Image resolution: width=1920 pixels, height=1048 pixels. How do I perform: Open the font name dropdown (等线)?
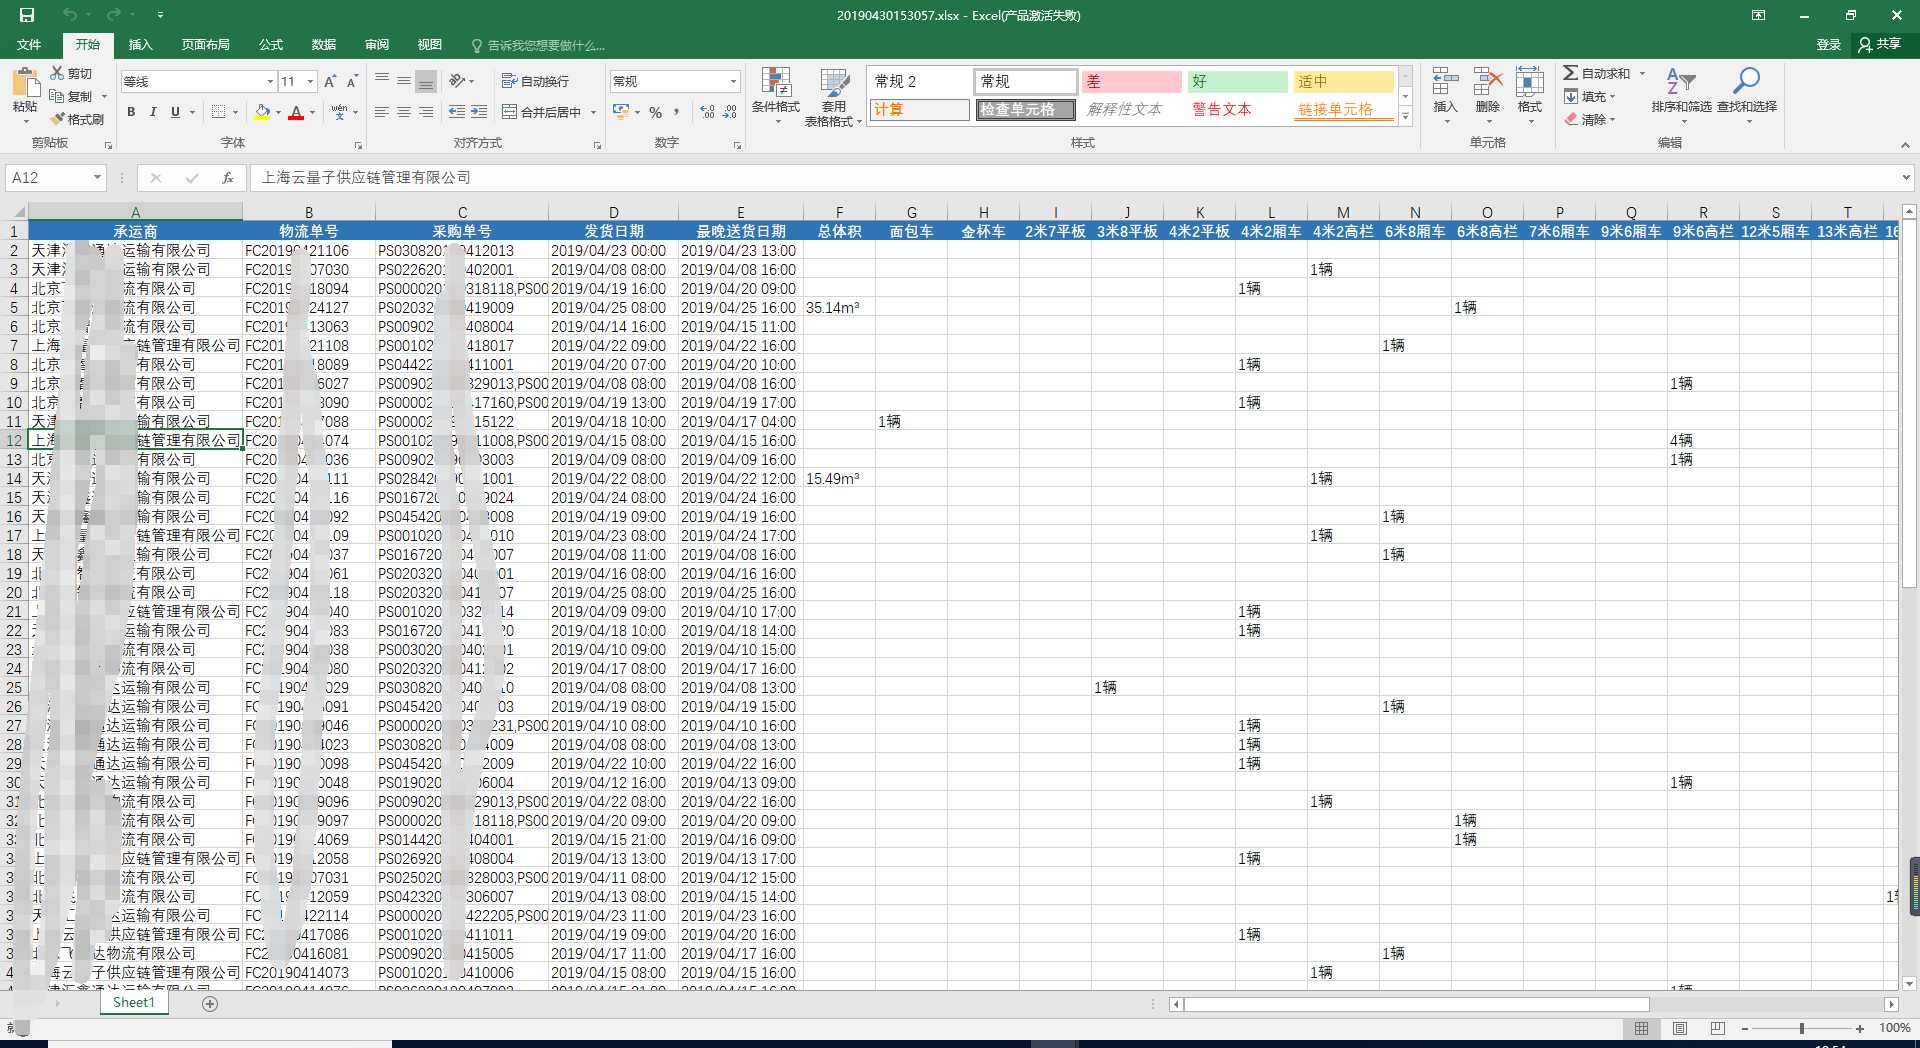click(270, 81)
